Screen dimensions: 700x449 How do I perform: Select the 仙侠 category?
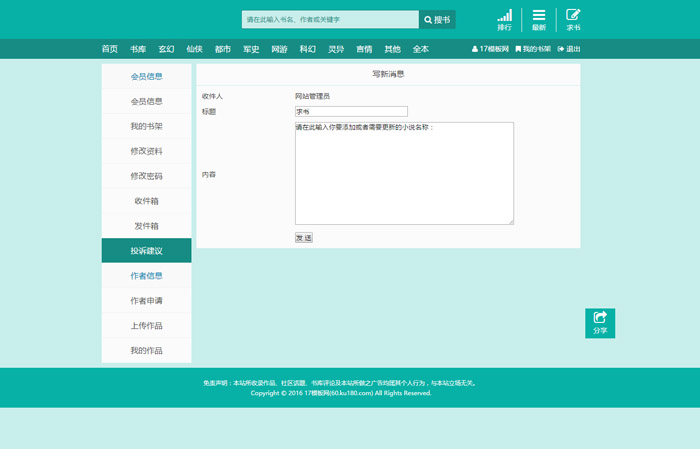[195, 49]
